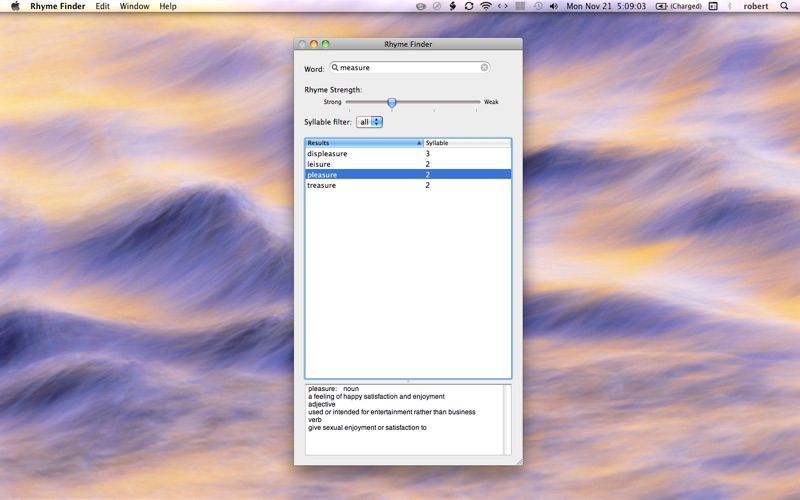This screenshot has height=500, width=800.
Task: Open the robert user menu
Action: [756, 6]
